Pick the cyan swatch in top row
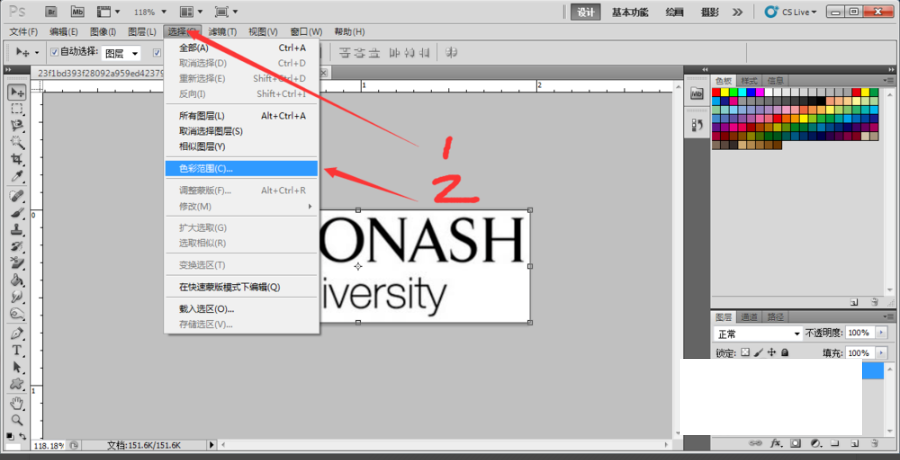This screenshot has height=460, width=900. (x=742, y=92)
